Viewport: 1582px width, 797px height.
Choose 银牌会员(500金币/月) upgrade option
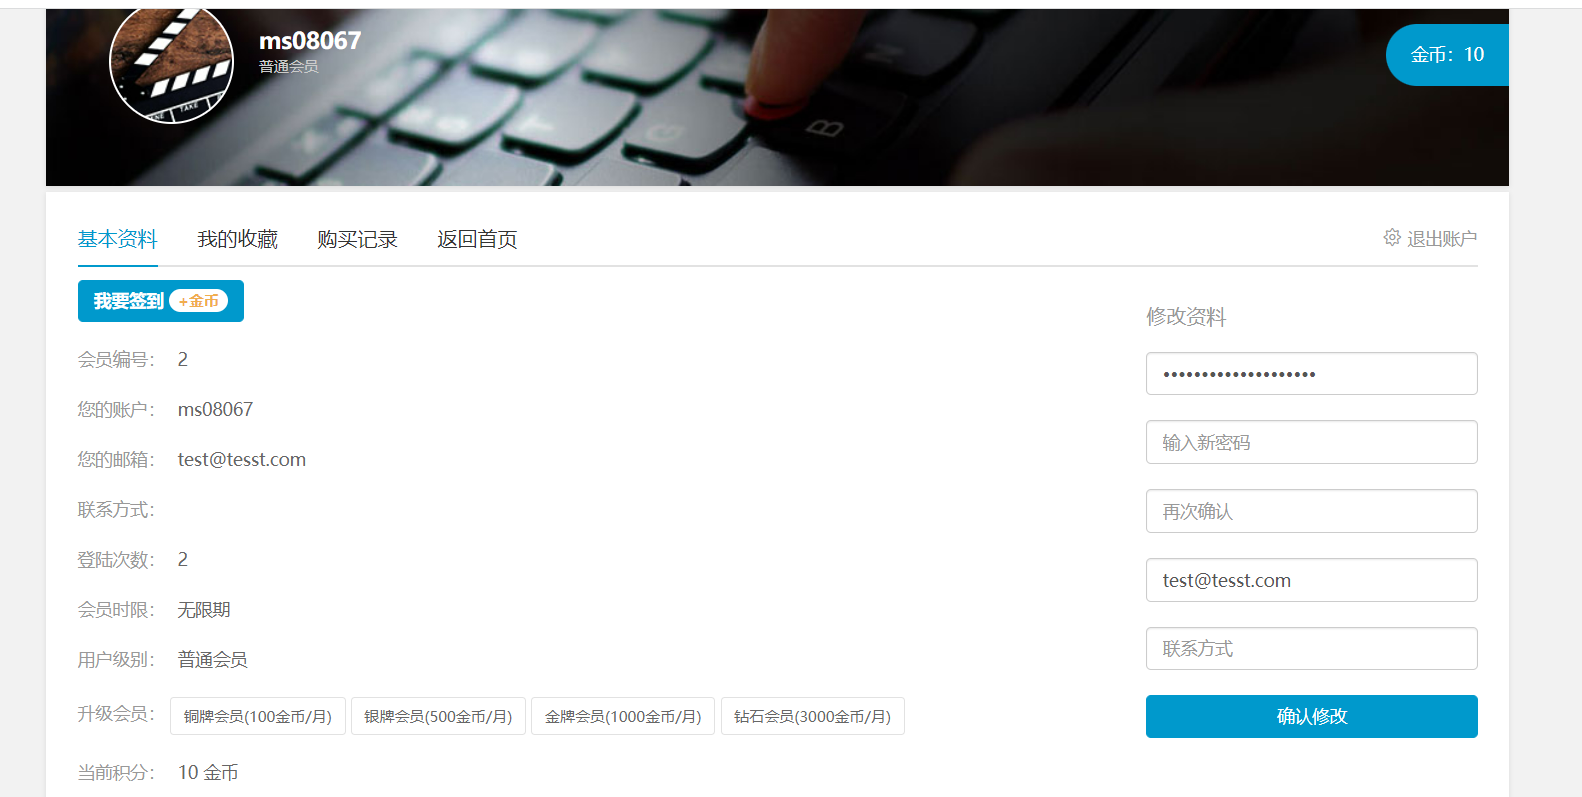click(x=438, y=716)
